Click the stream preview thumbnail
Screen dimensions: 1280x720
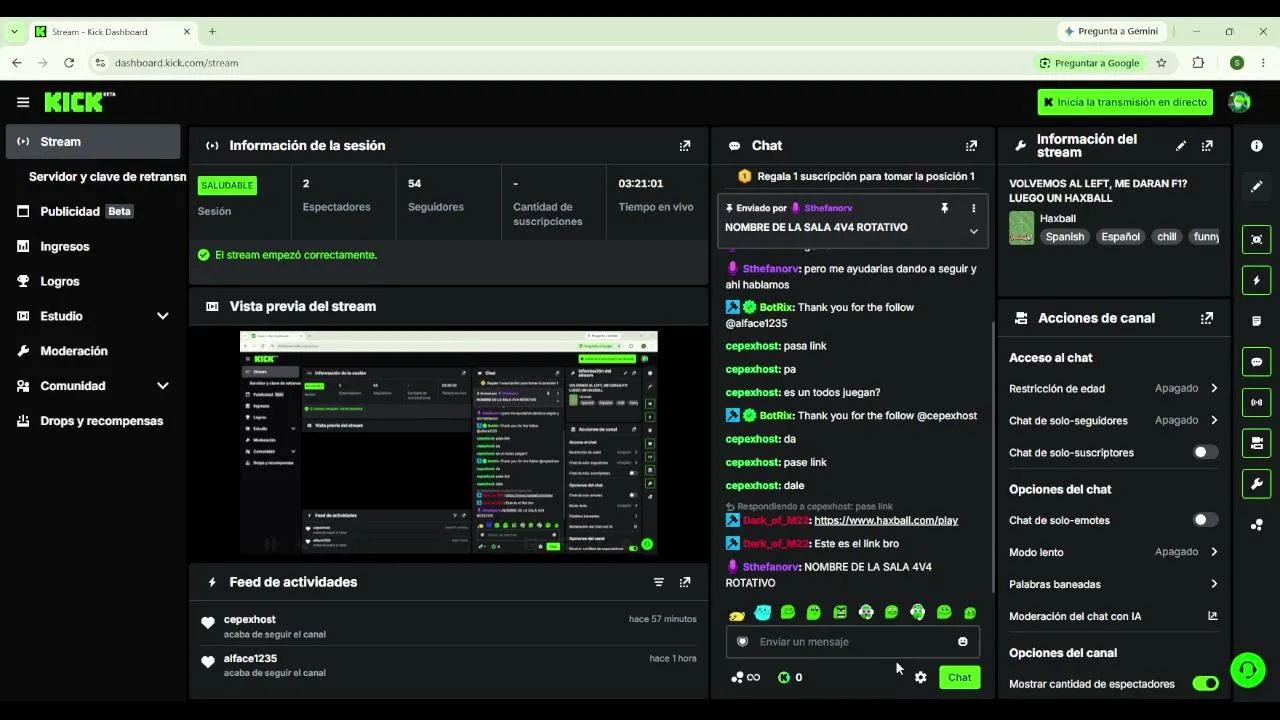coord(448,443)
